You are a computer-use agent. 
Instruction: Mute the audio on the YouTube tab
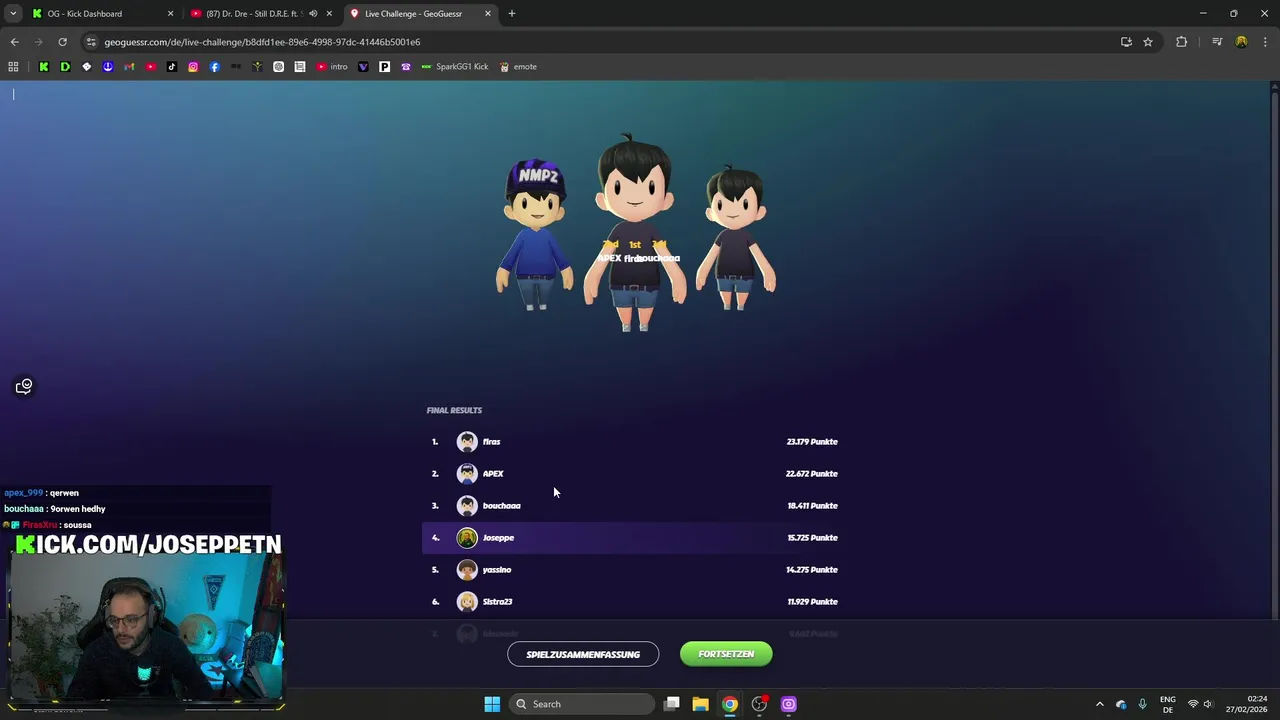[x=313, y=14]
